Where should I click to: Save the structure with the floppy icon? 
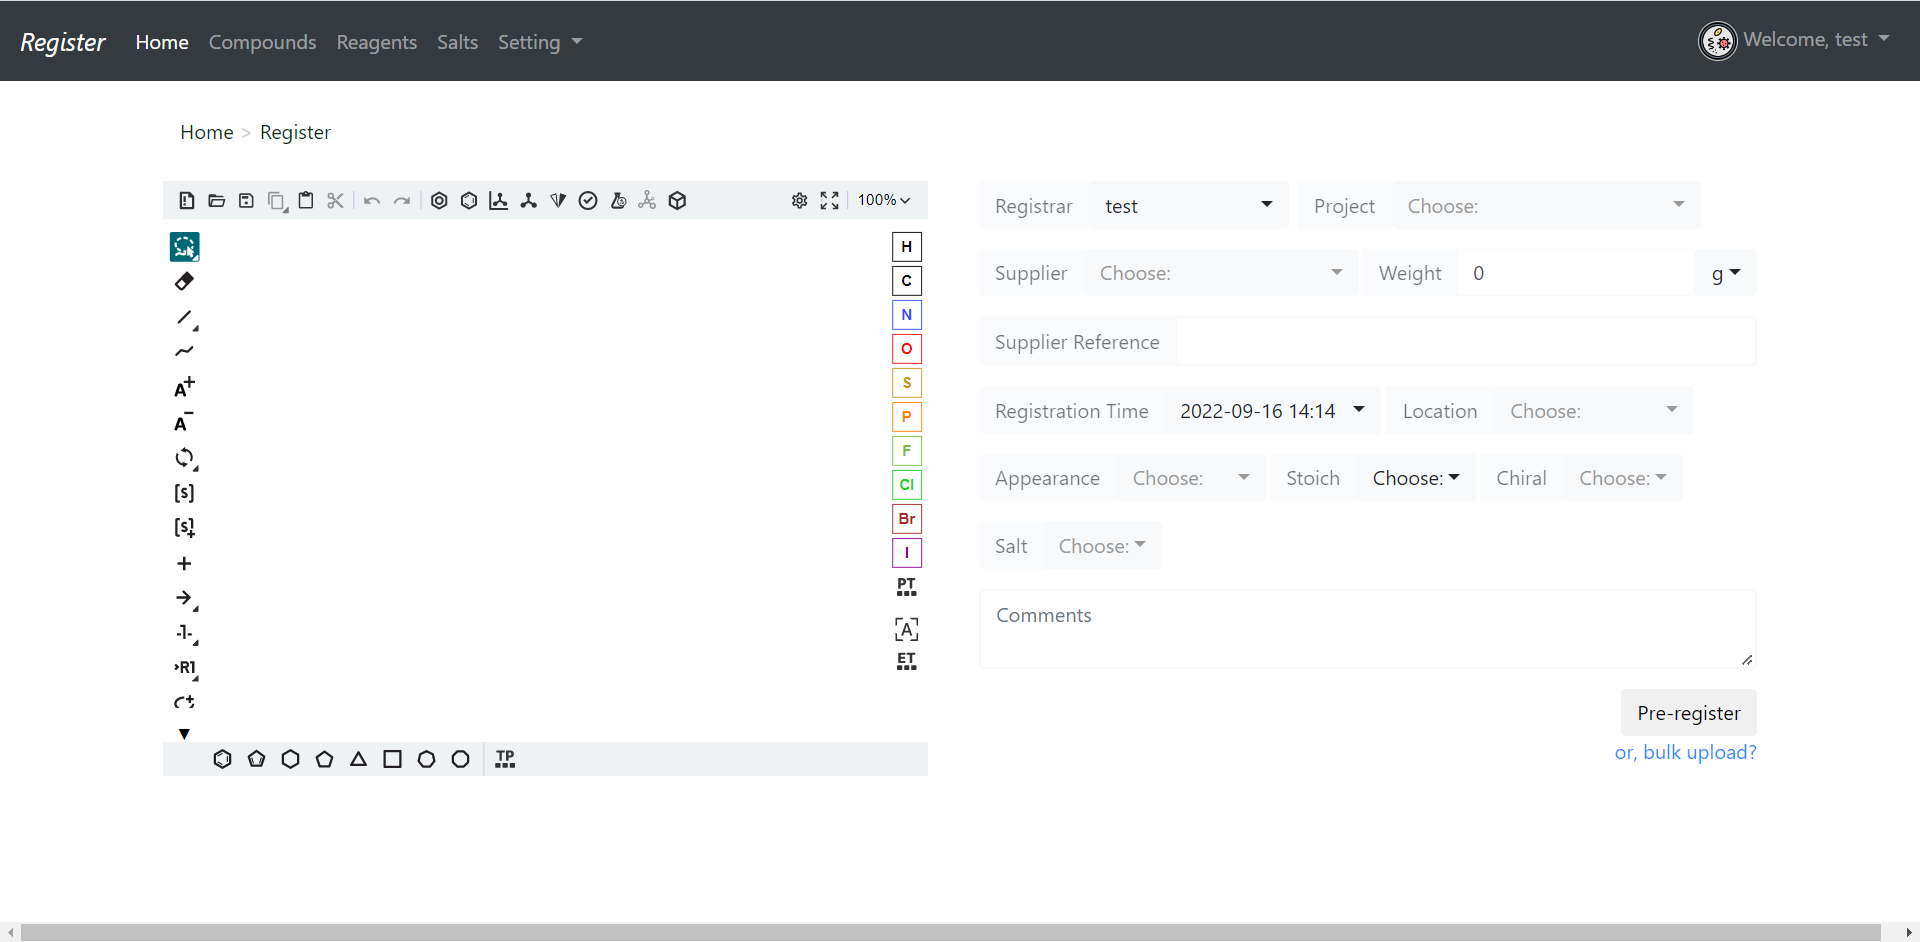246,201
